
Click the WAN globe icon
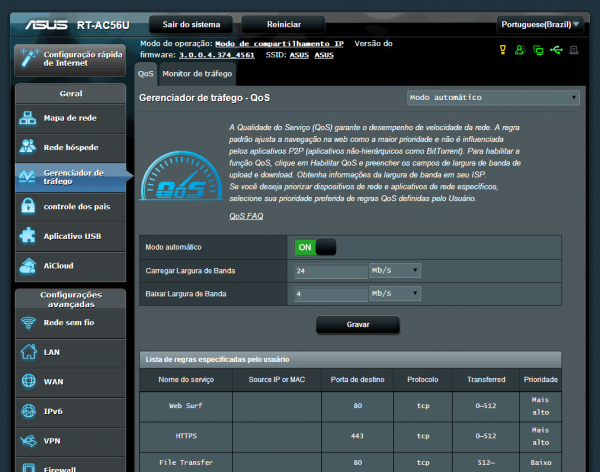(29, 381)
